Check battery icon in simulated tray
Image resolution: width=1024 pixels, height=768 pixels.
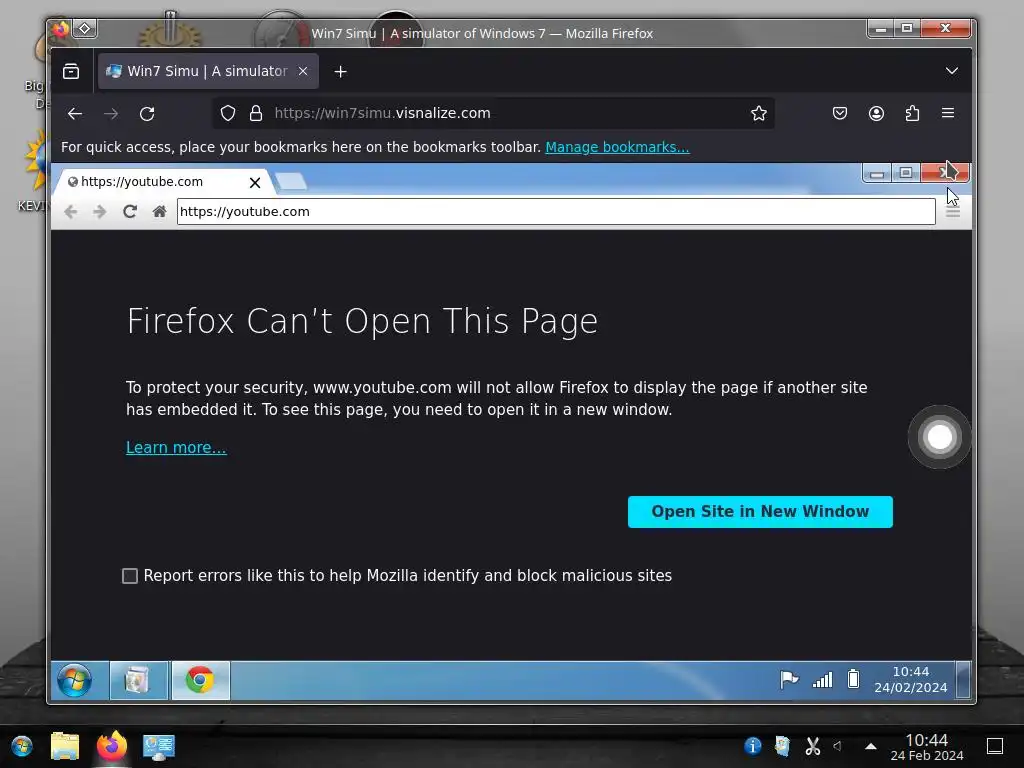point(853,679)
